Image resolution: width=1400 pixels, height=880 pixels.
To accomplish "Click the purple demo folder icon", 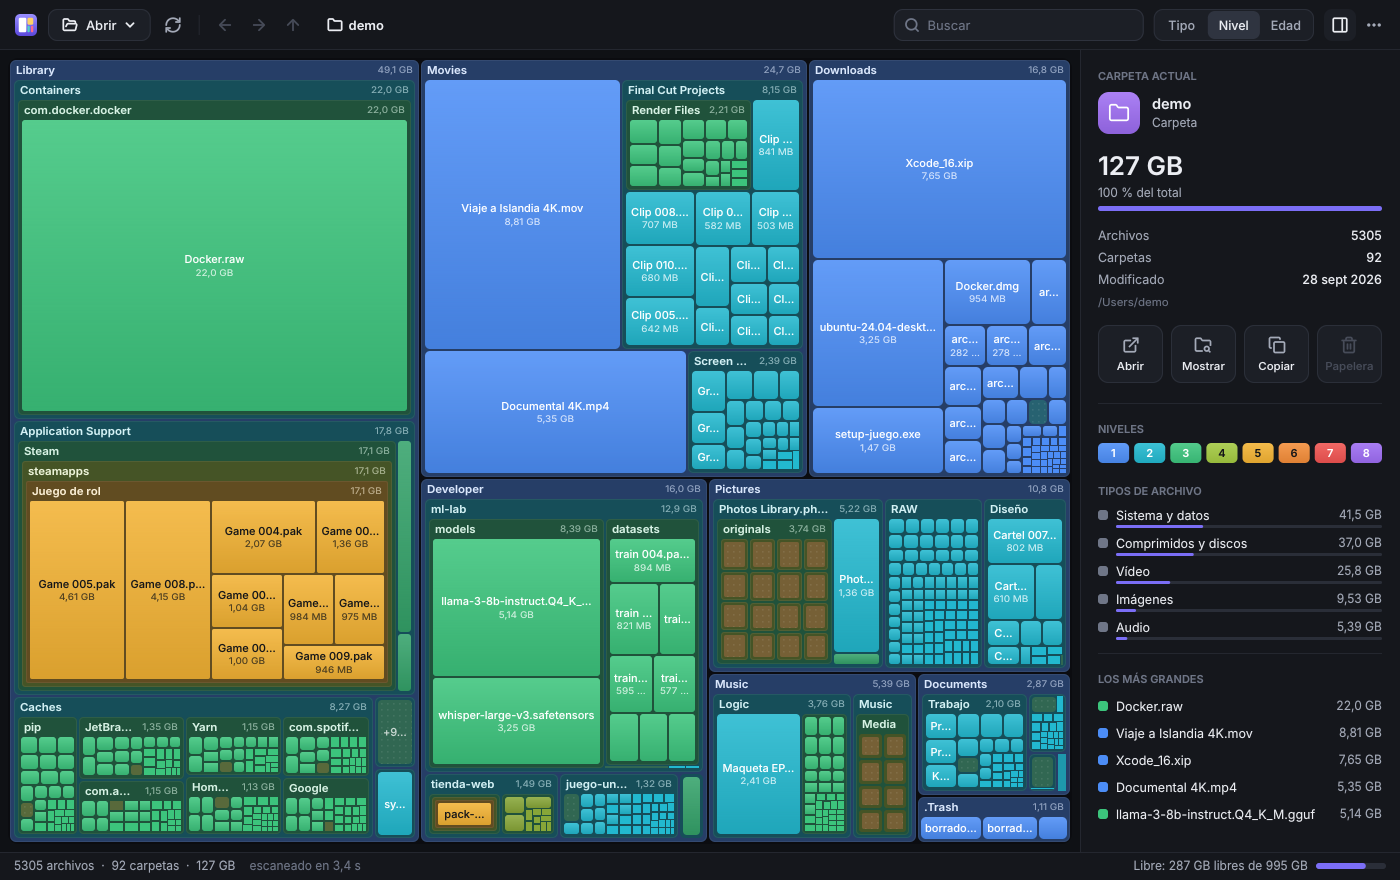I will point(1119,113).
